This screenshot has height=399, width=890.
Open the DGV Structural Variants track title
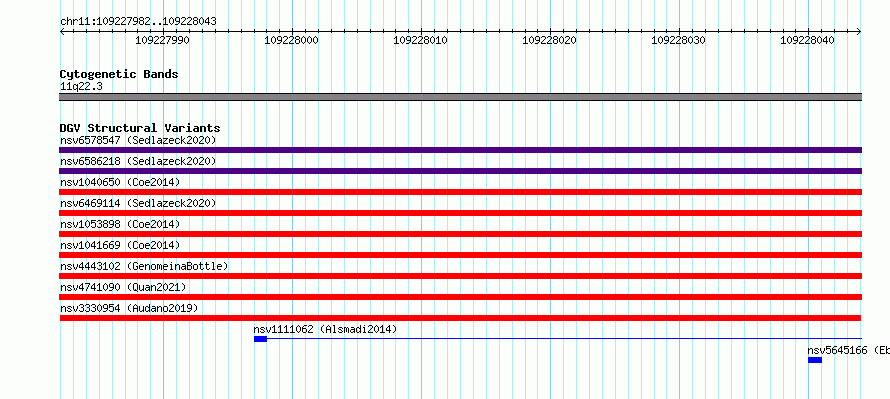click(x=140, y=128)
